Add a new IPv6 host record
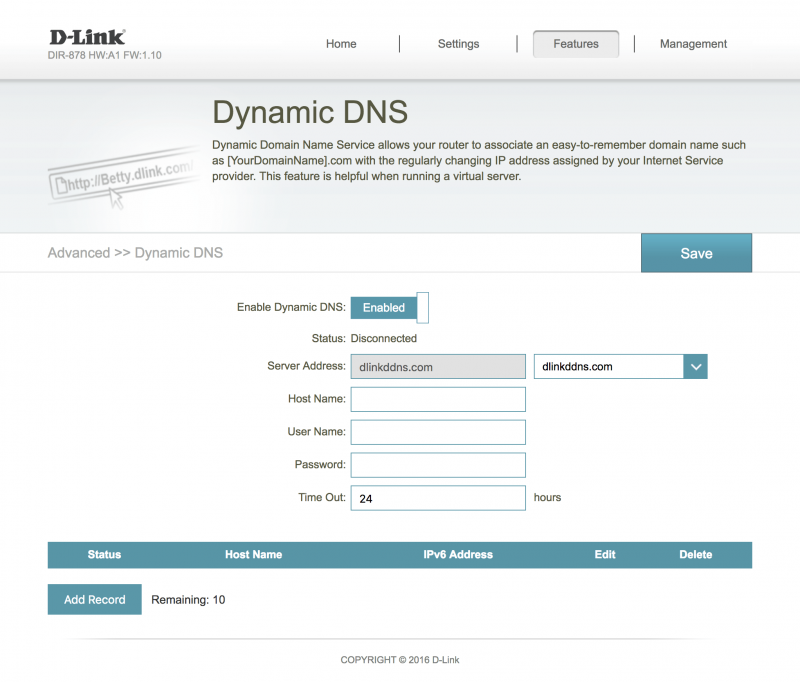 (x=94, y=599)
